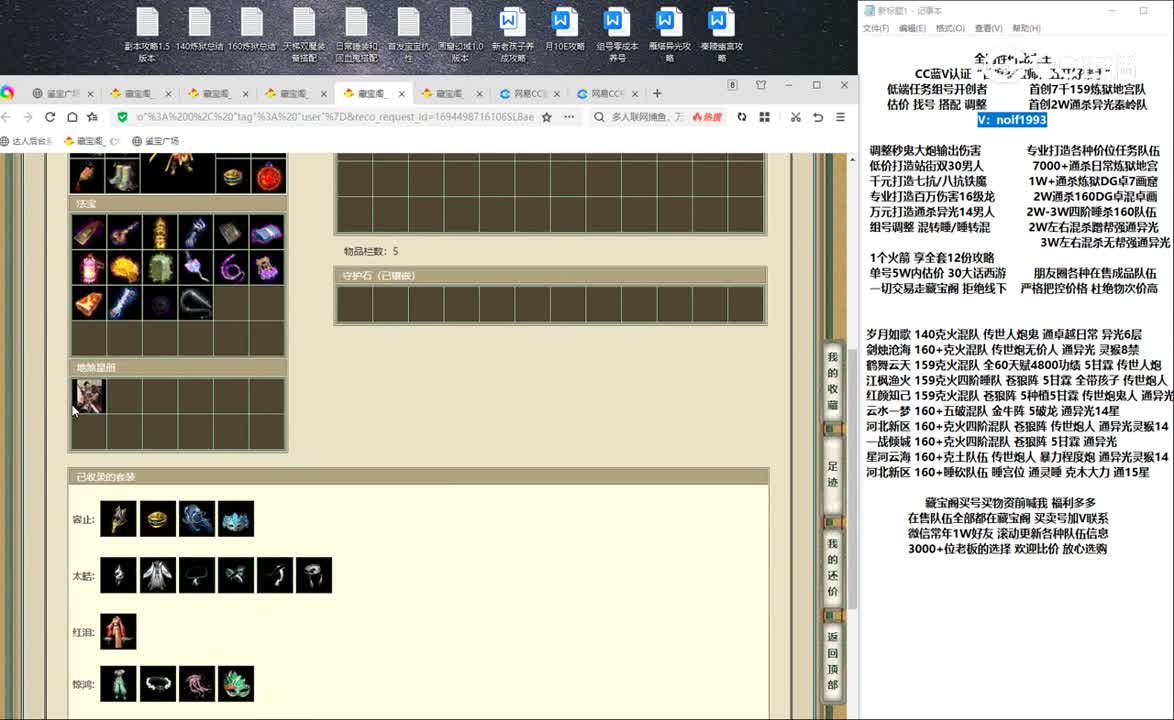Click highlighted 'V: noif1993' text in Notepad

1012,120
